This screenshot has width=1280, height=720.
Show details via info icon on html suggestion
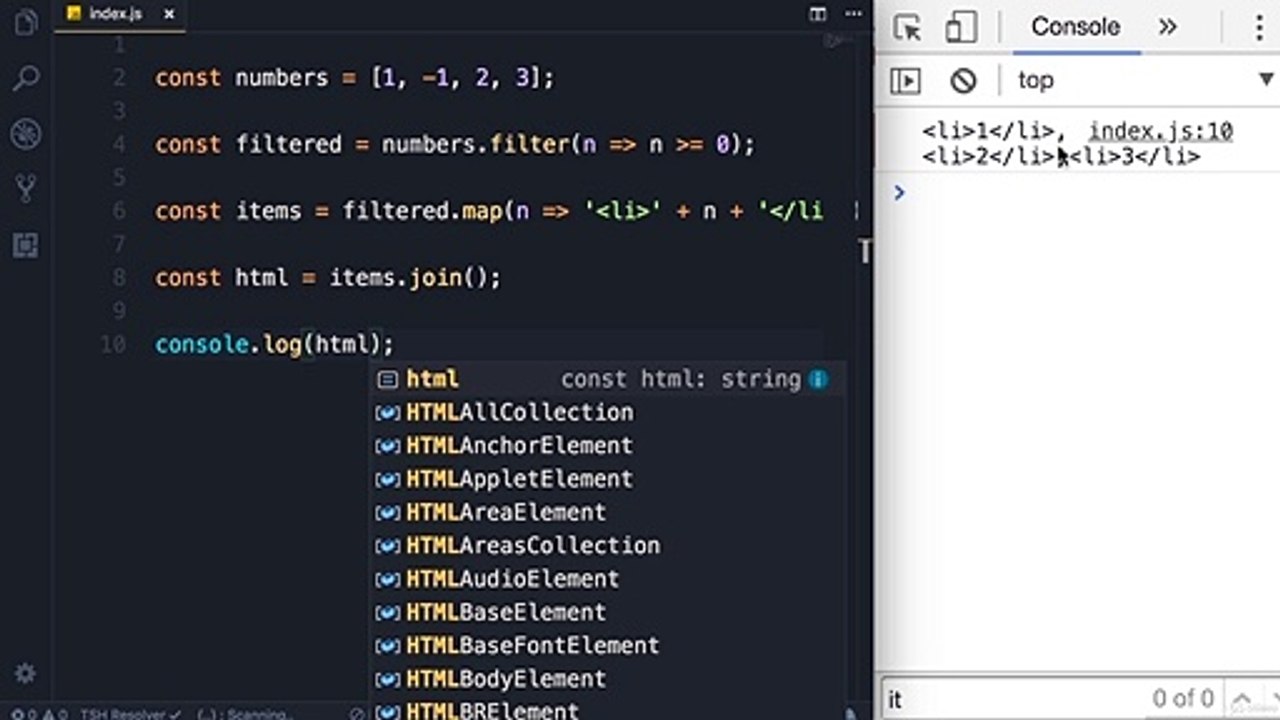coord(818,379)
